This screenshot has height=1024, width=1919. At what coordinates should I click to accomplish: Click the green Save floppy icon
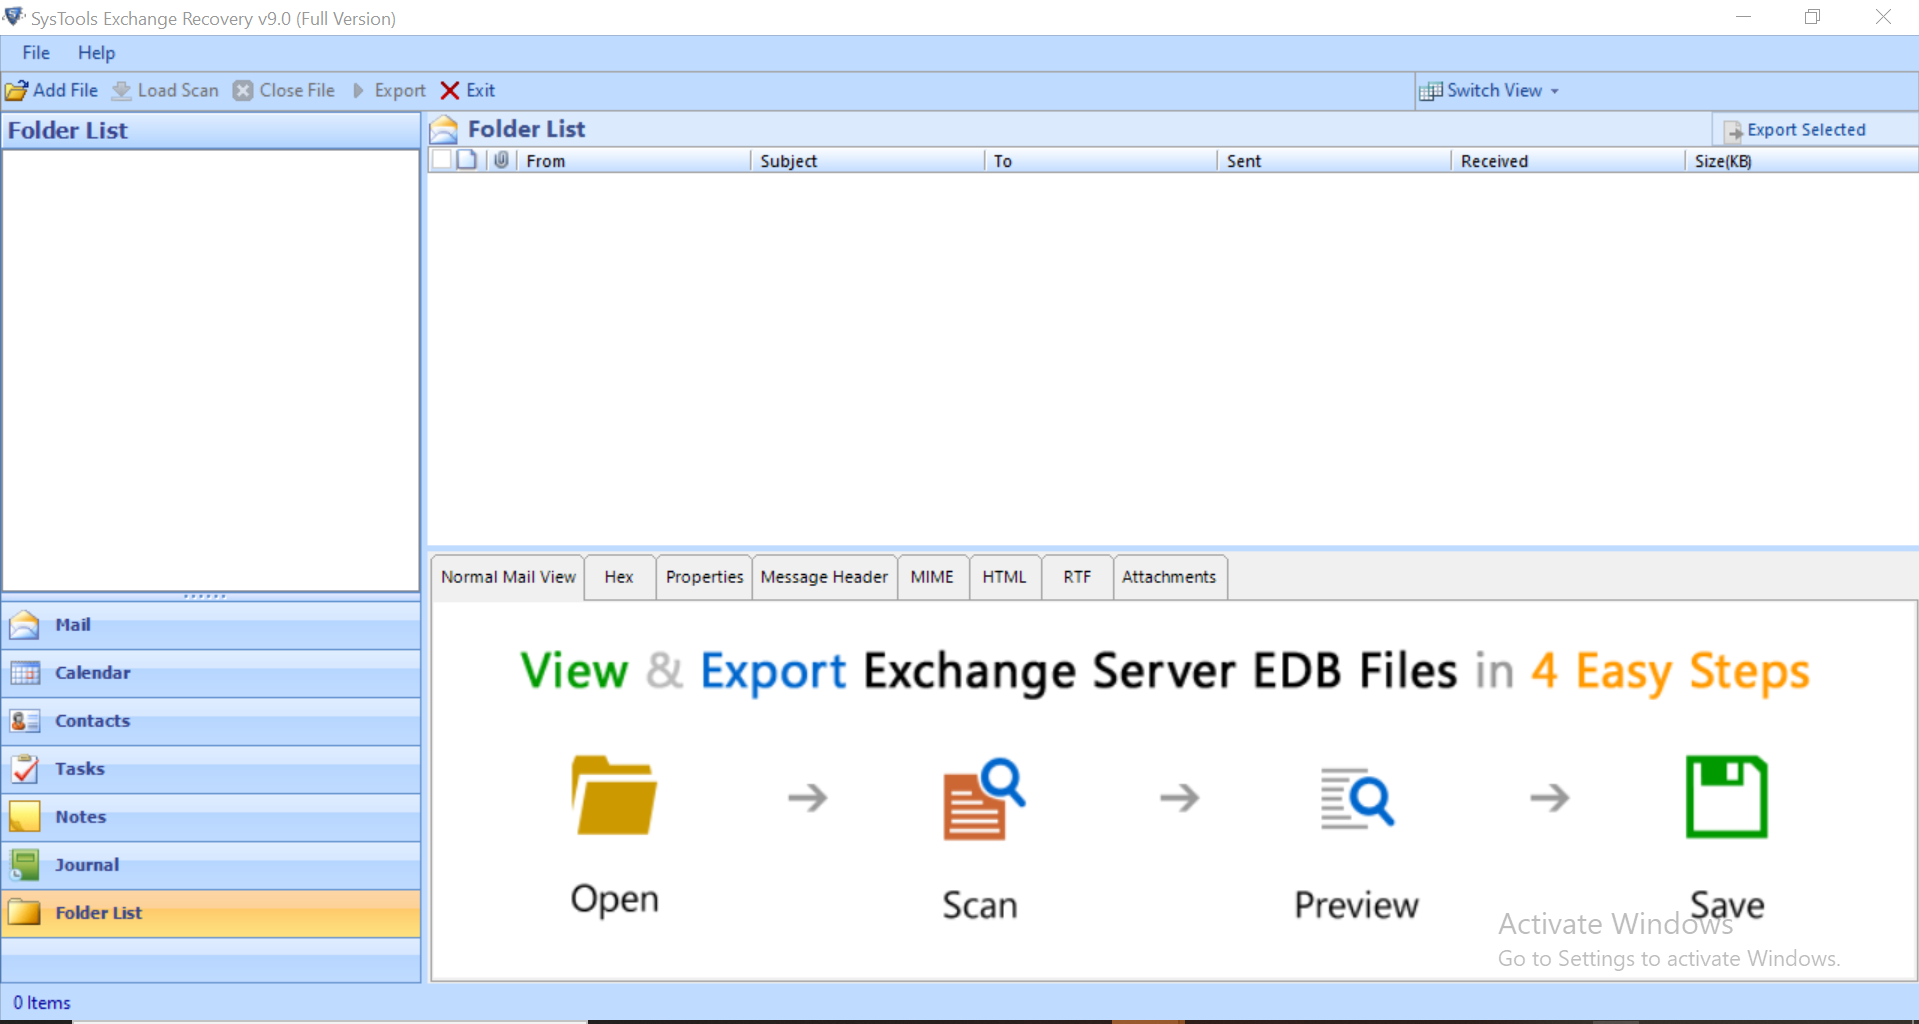1727,797
